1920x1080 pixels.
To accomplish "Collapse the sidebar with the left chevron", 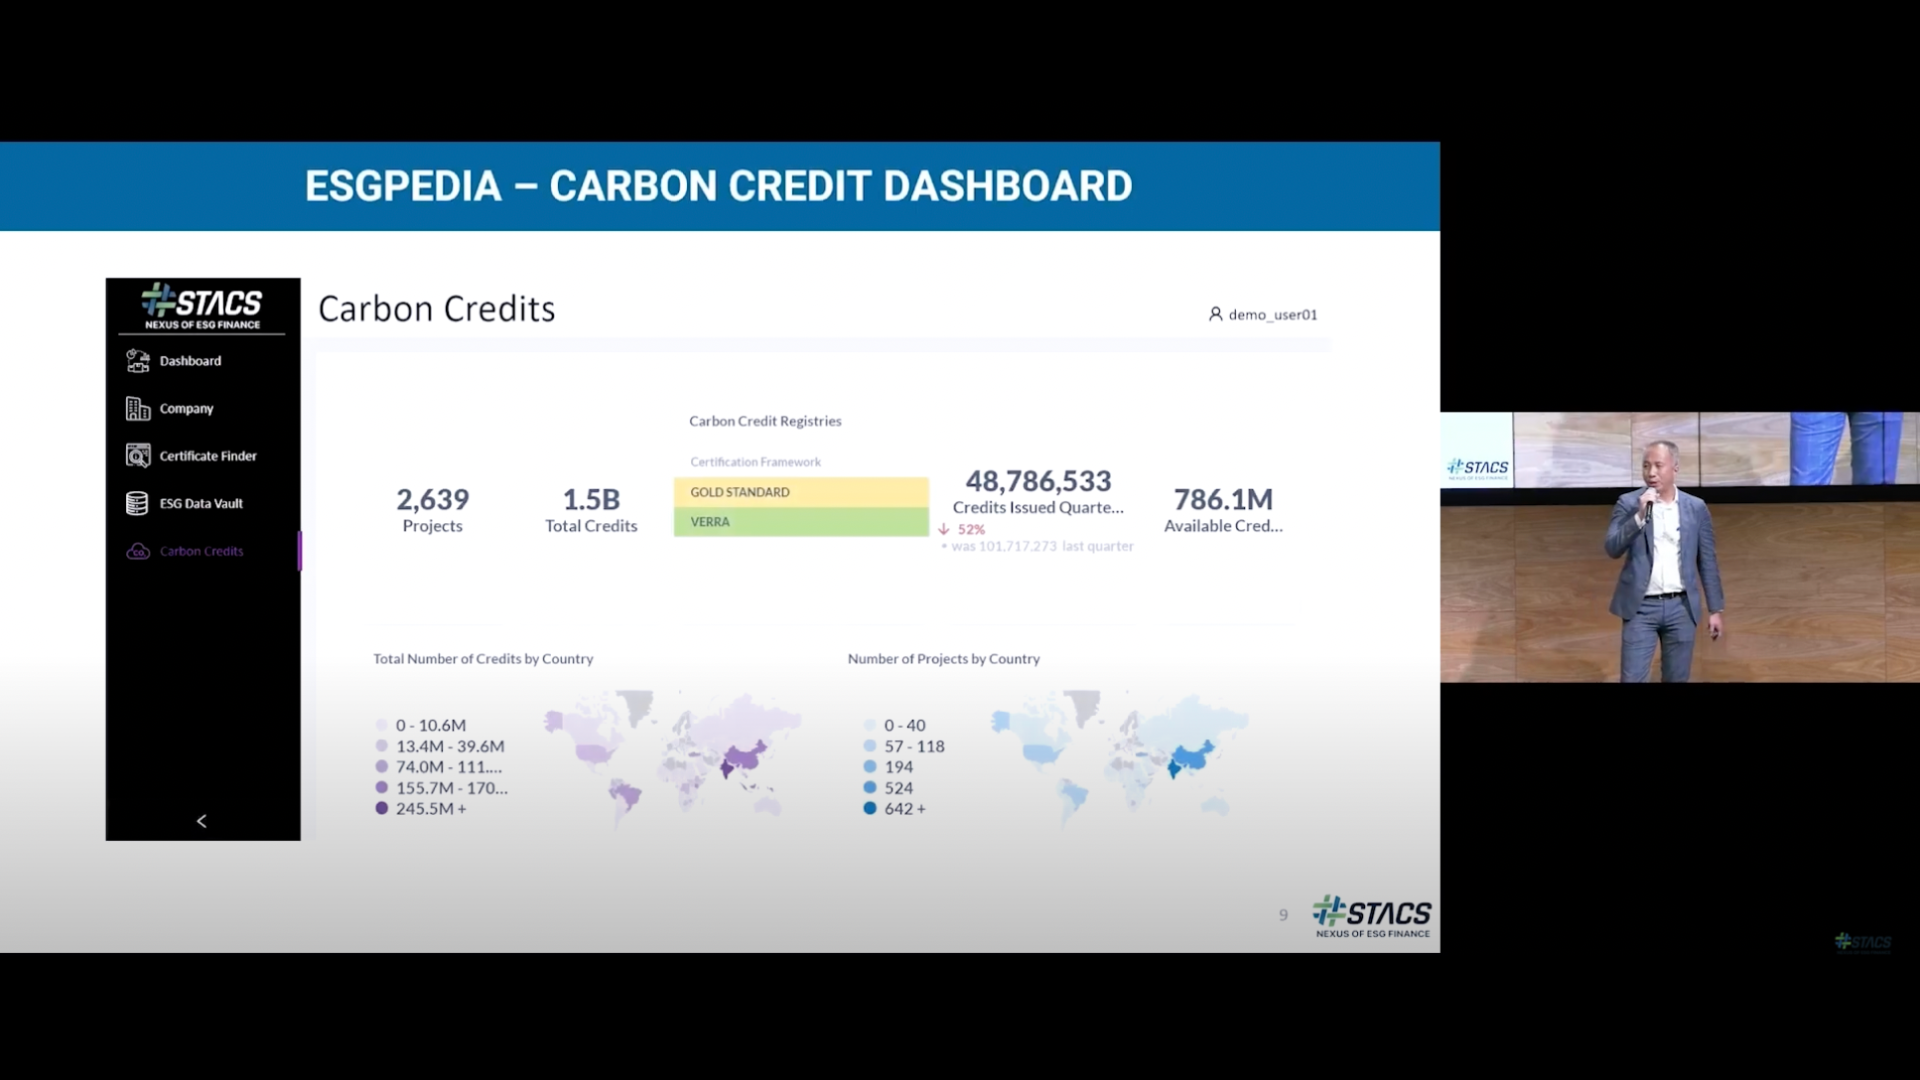I will click(202, 821).
